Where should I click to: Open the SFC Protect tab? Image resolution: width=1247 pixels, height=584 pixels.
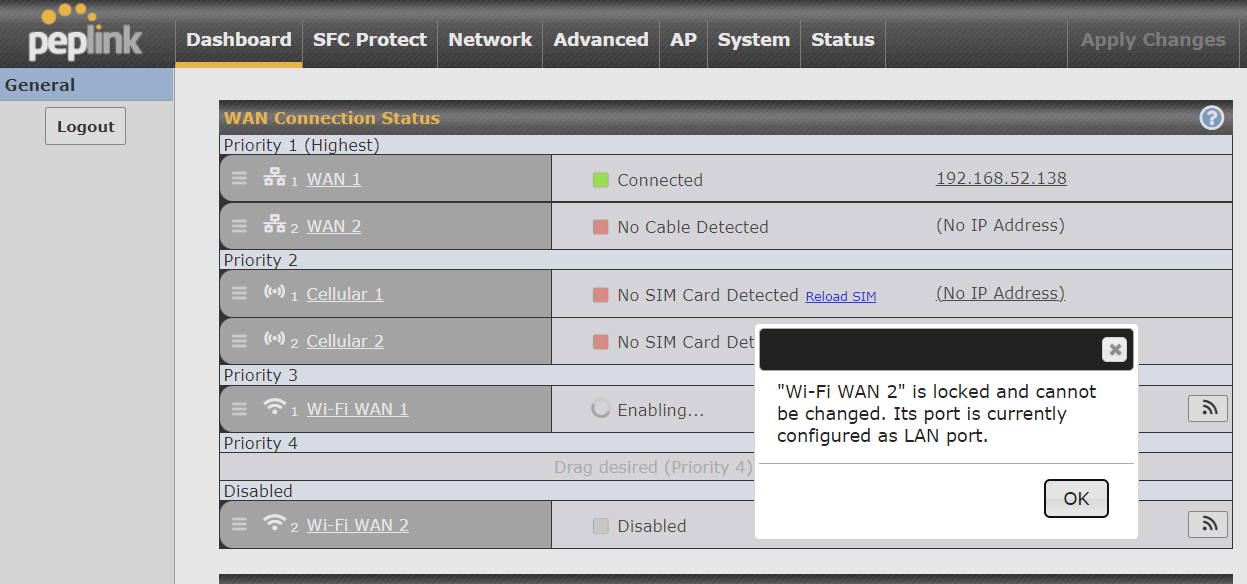click(369, 40)
